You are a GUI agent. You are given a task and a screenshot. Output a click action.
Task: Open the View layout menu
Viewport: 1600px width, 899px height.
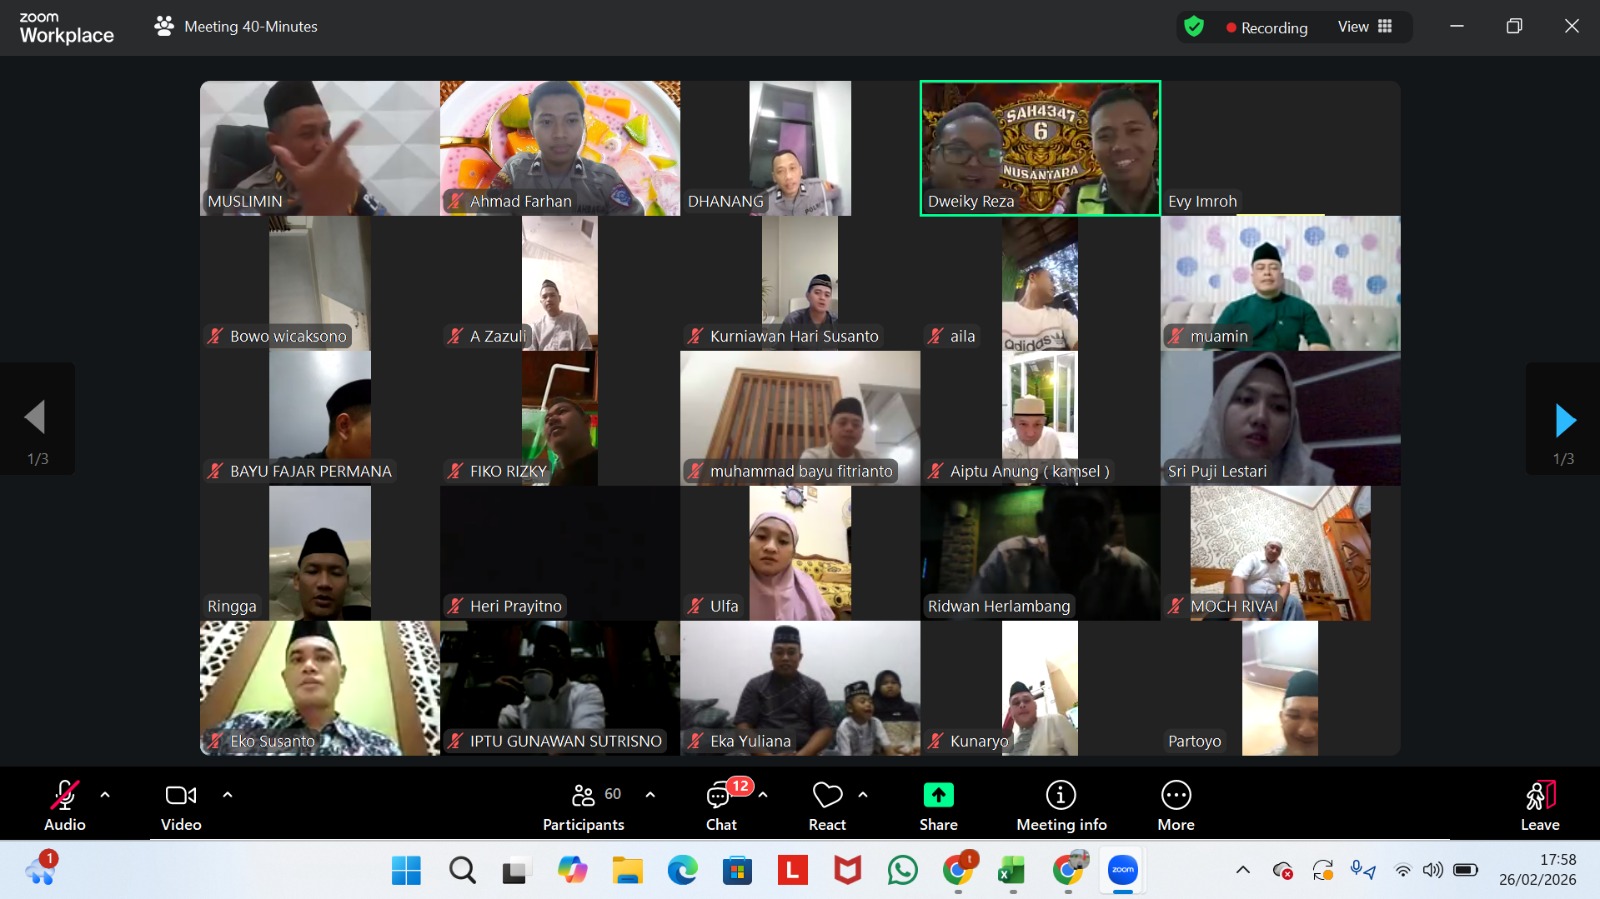point(1365,27)
